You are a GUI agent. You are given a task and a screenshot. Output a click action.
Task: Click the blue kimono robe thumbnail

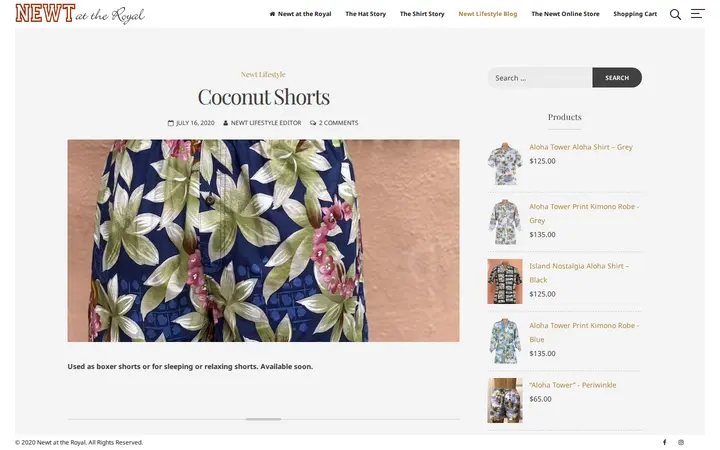(505, 341)
